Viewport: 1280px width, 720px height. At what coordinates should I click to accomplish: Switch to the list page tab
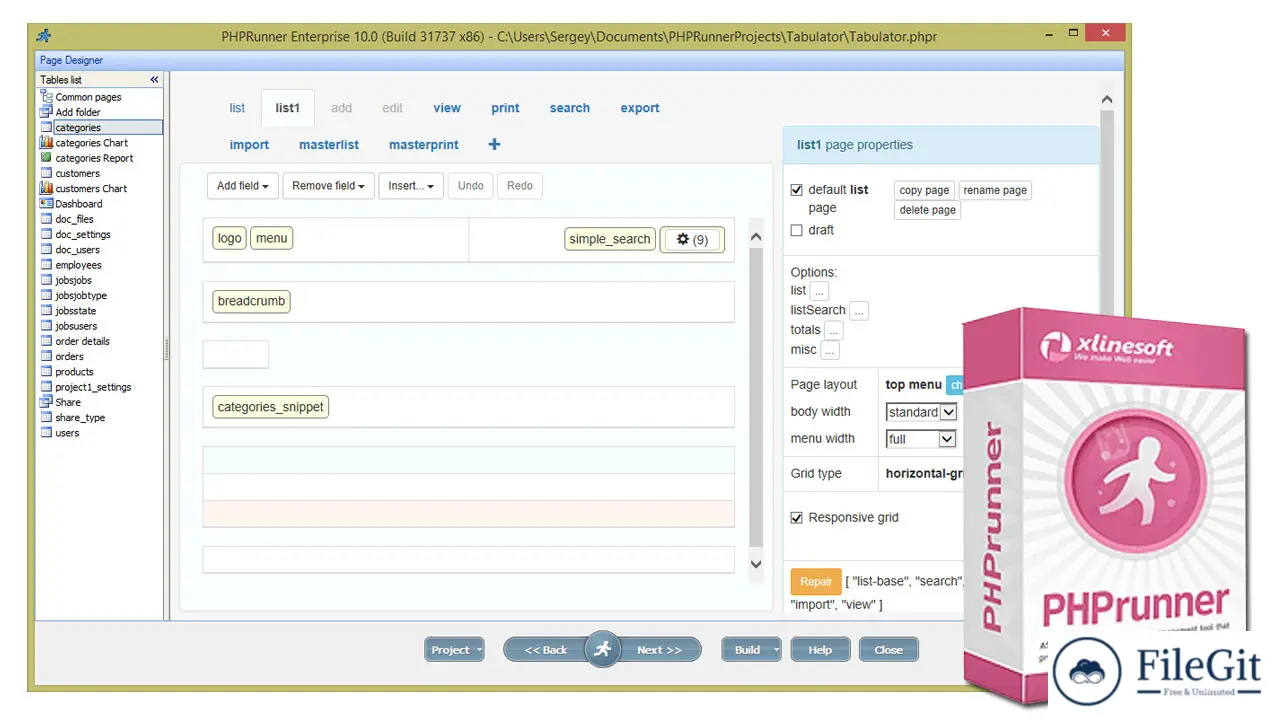237,108
